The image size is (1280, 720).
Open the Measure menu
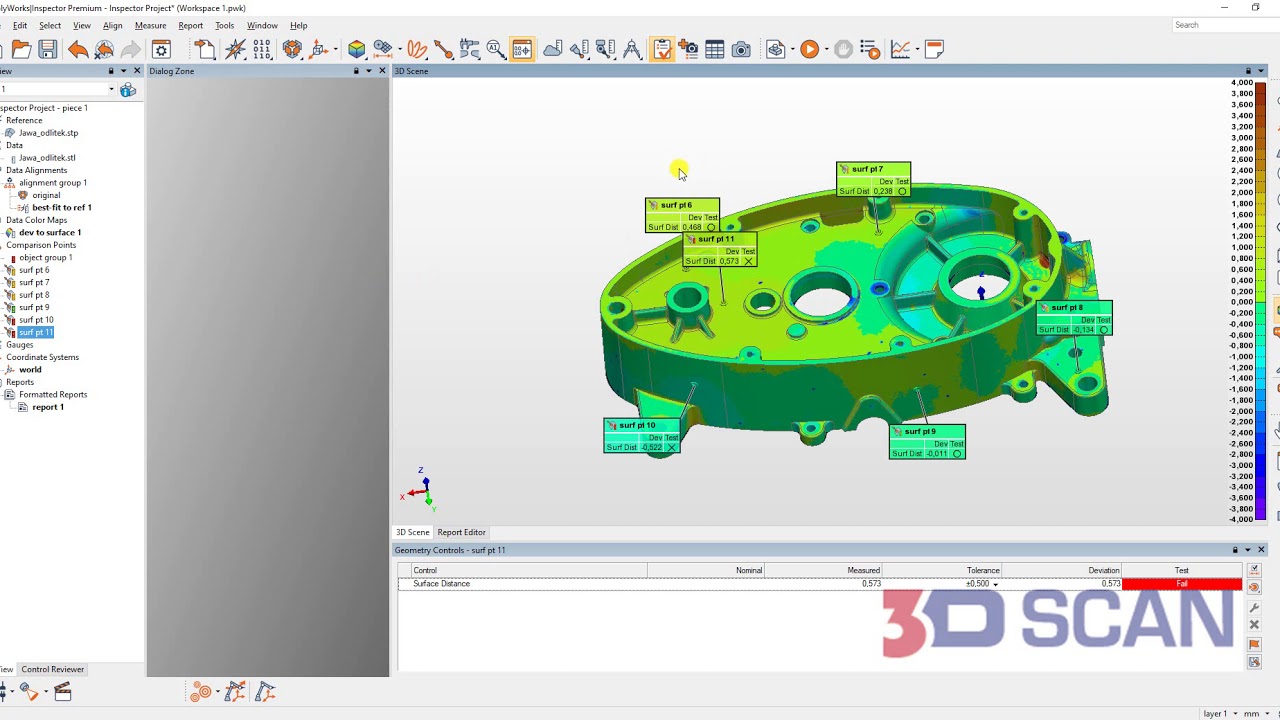[x=151, y=25]
